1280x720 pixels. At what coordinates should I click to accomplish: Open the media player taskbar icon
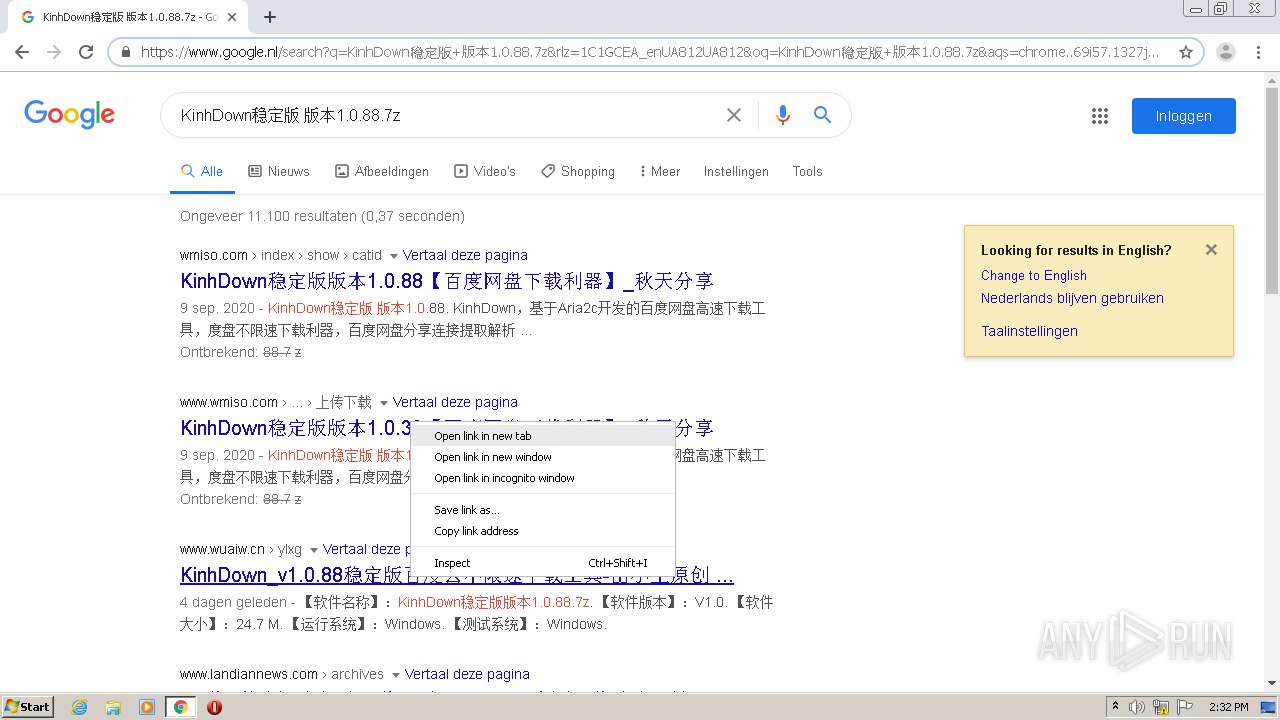click(x=147, y=707)
